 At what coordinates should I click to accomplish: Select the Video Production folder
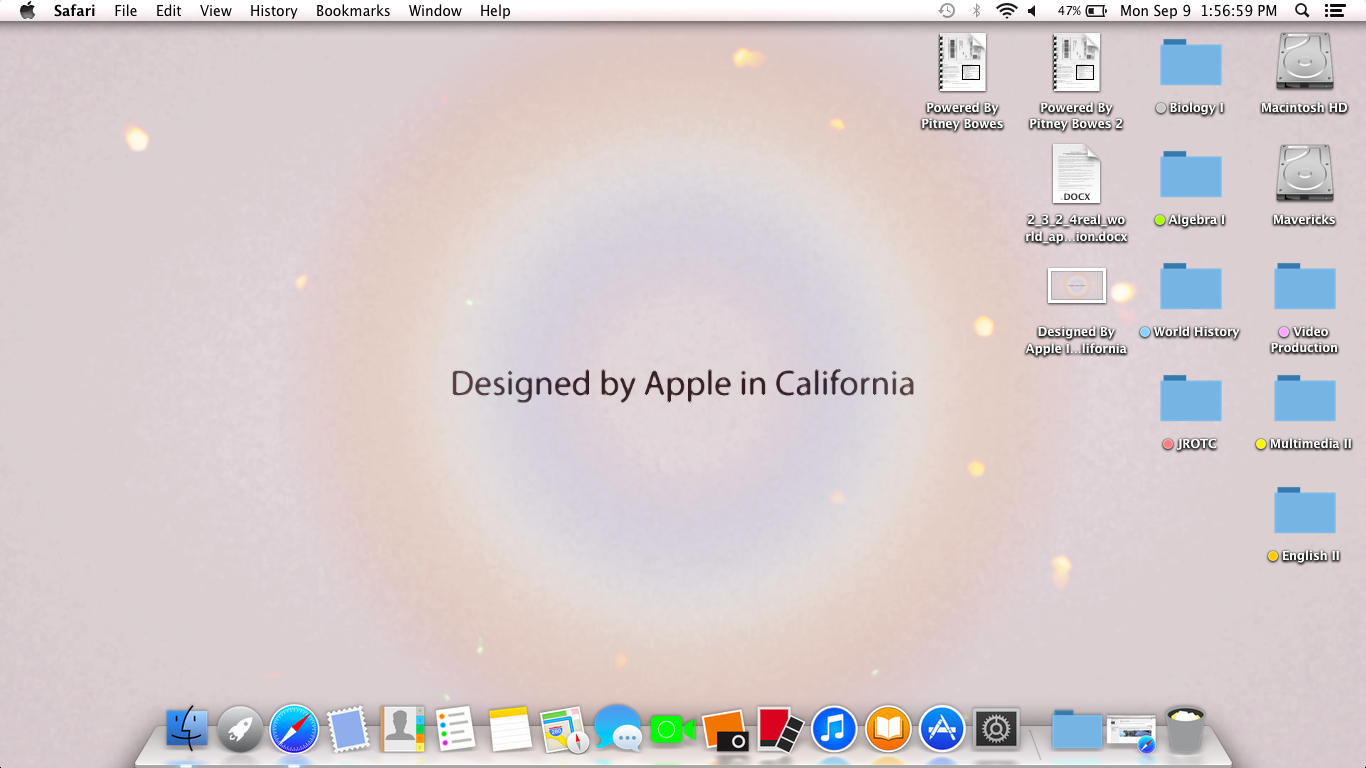[x=1304, y=286]
